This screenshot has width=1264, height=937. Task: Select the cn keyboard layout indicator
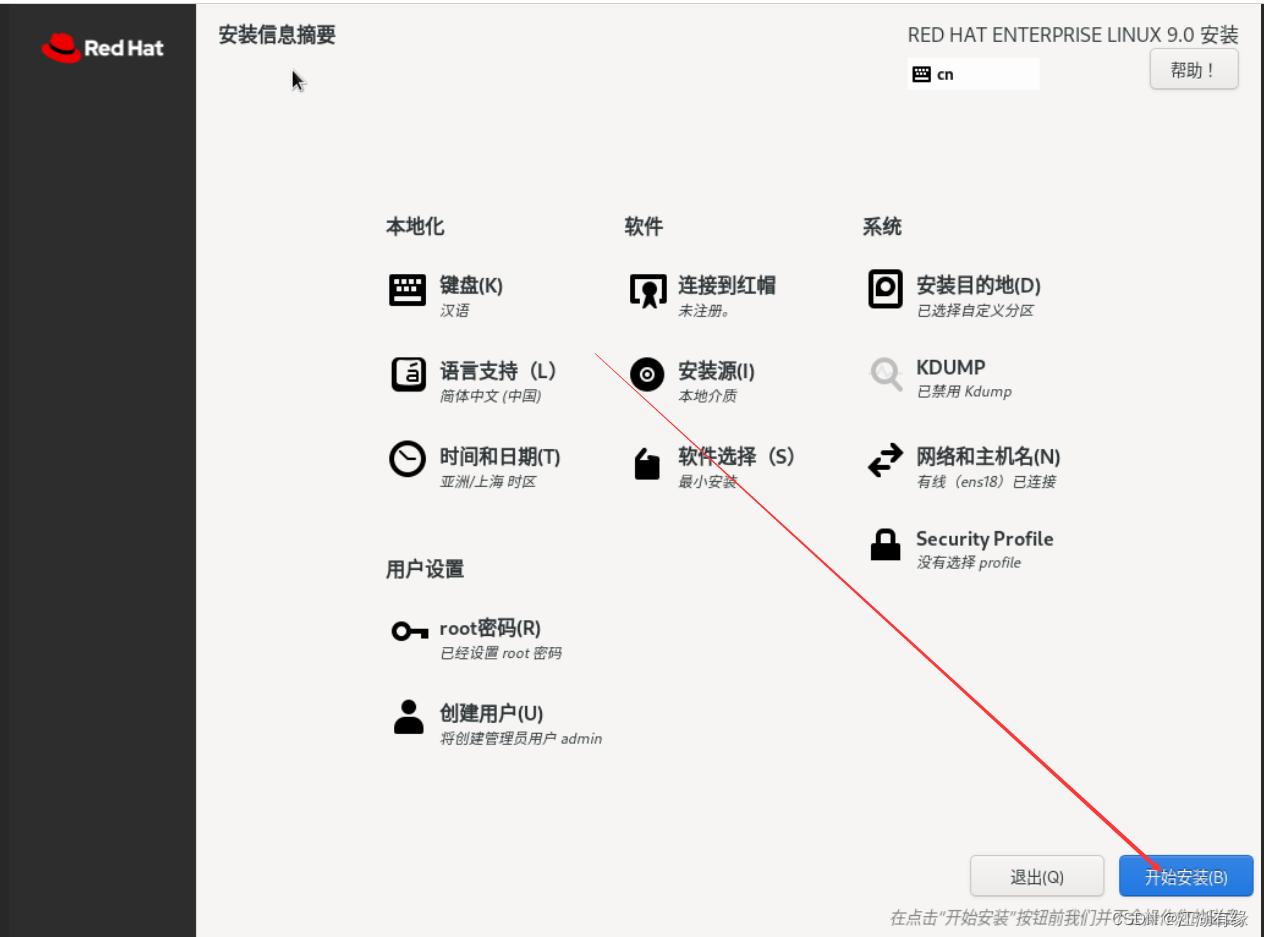[x=972, y=73]
